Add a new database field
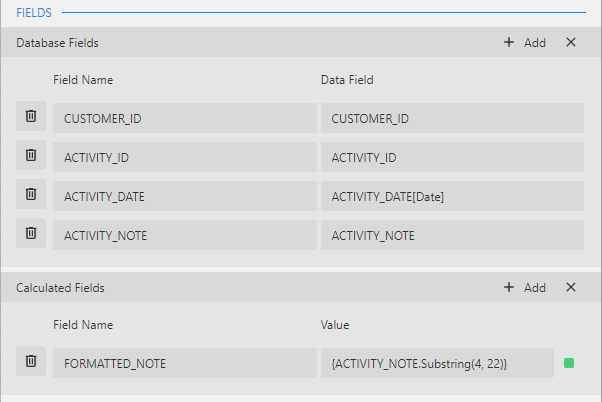 [525, 42]
